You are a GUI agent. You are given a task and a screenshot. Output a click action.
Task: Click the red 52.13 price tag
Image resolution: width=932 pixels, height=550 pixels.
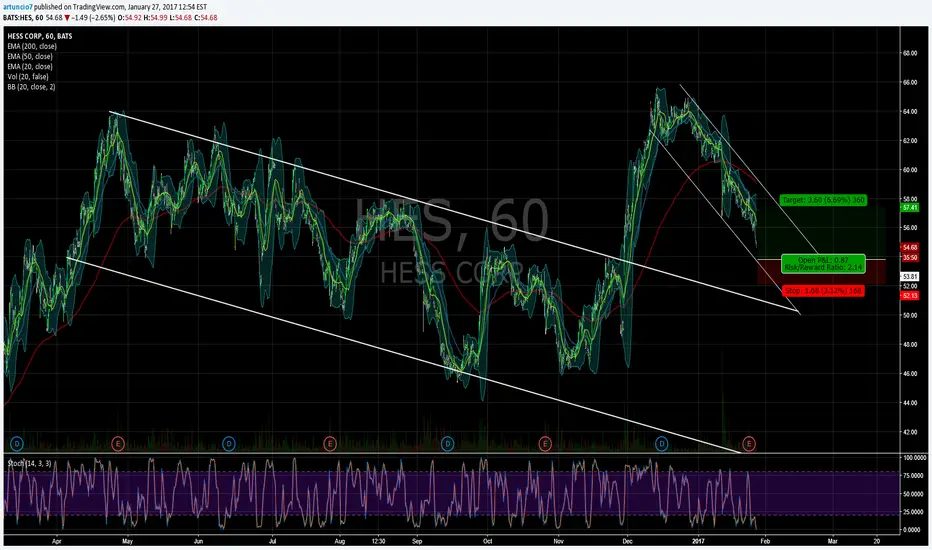point(910,296)
